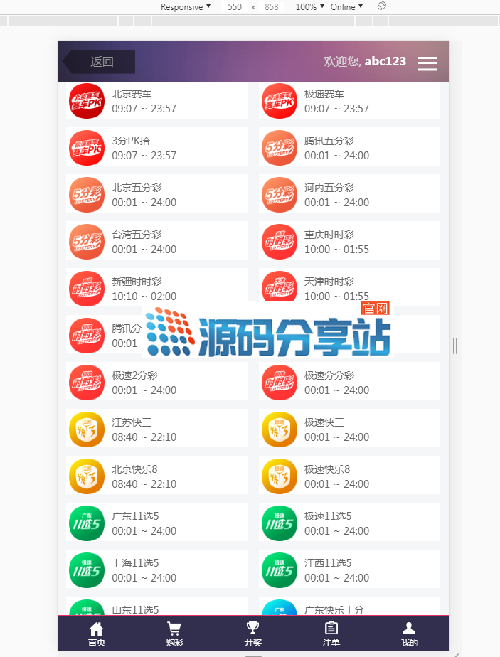The width and height of the screenshot is (500, 657).
Task: Click 江苏快三 08:40 - 22:10 hours
Action: click(x=144, y=437)
